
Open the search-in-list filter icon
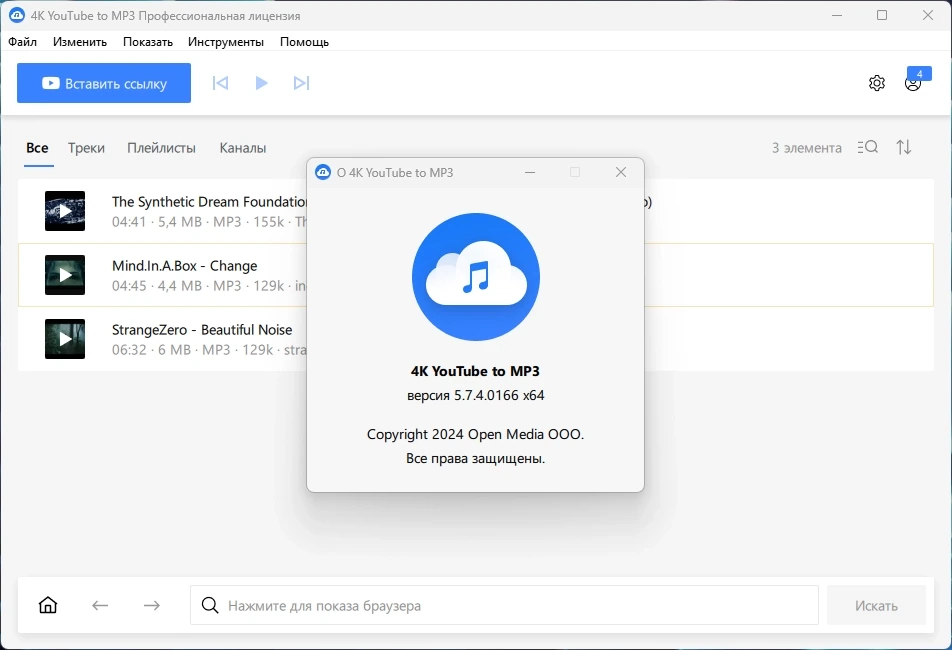click(868, 147)
